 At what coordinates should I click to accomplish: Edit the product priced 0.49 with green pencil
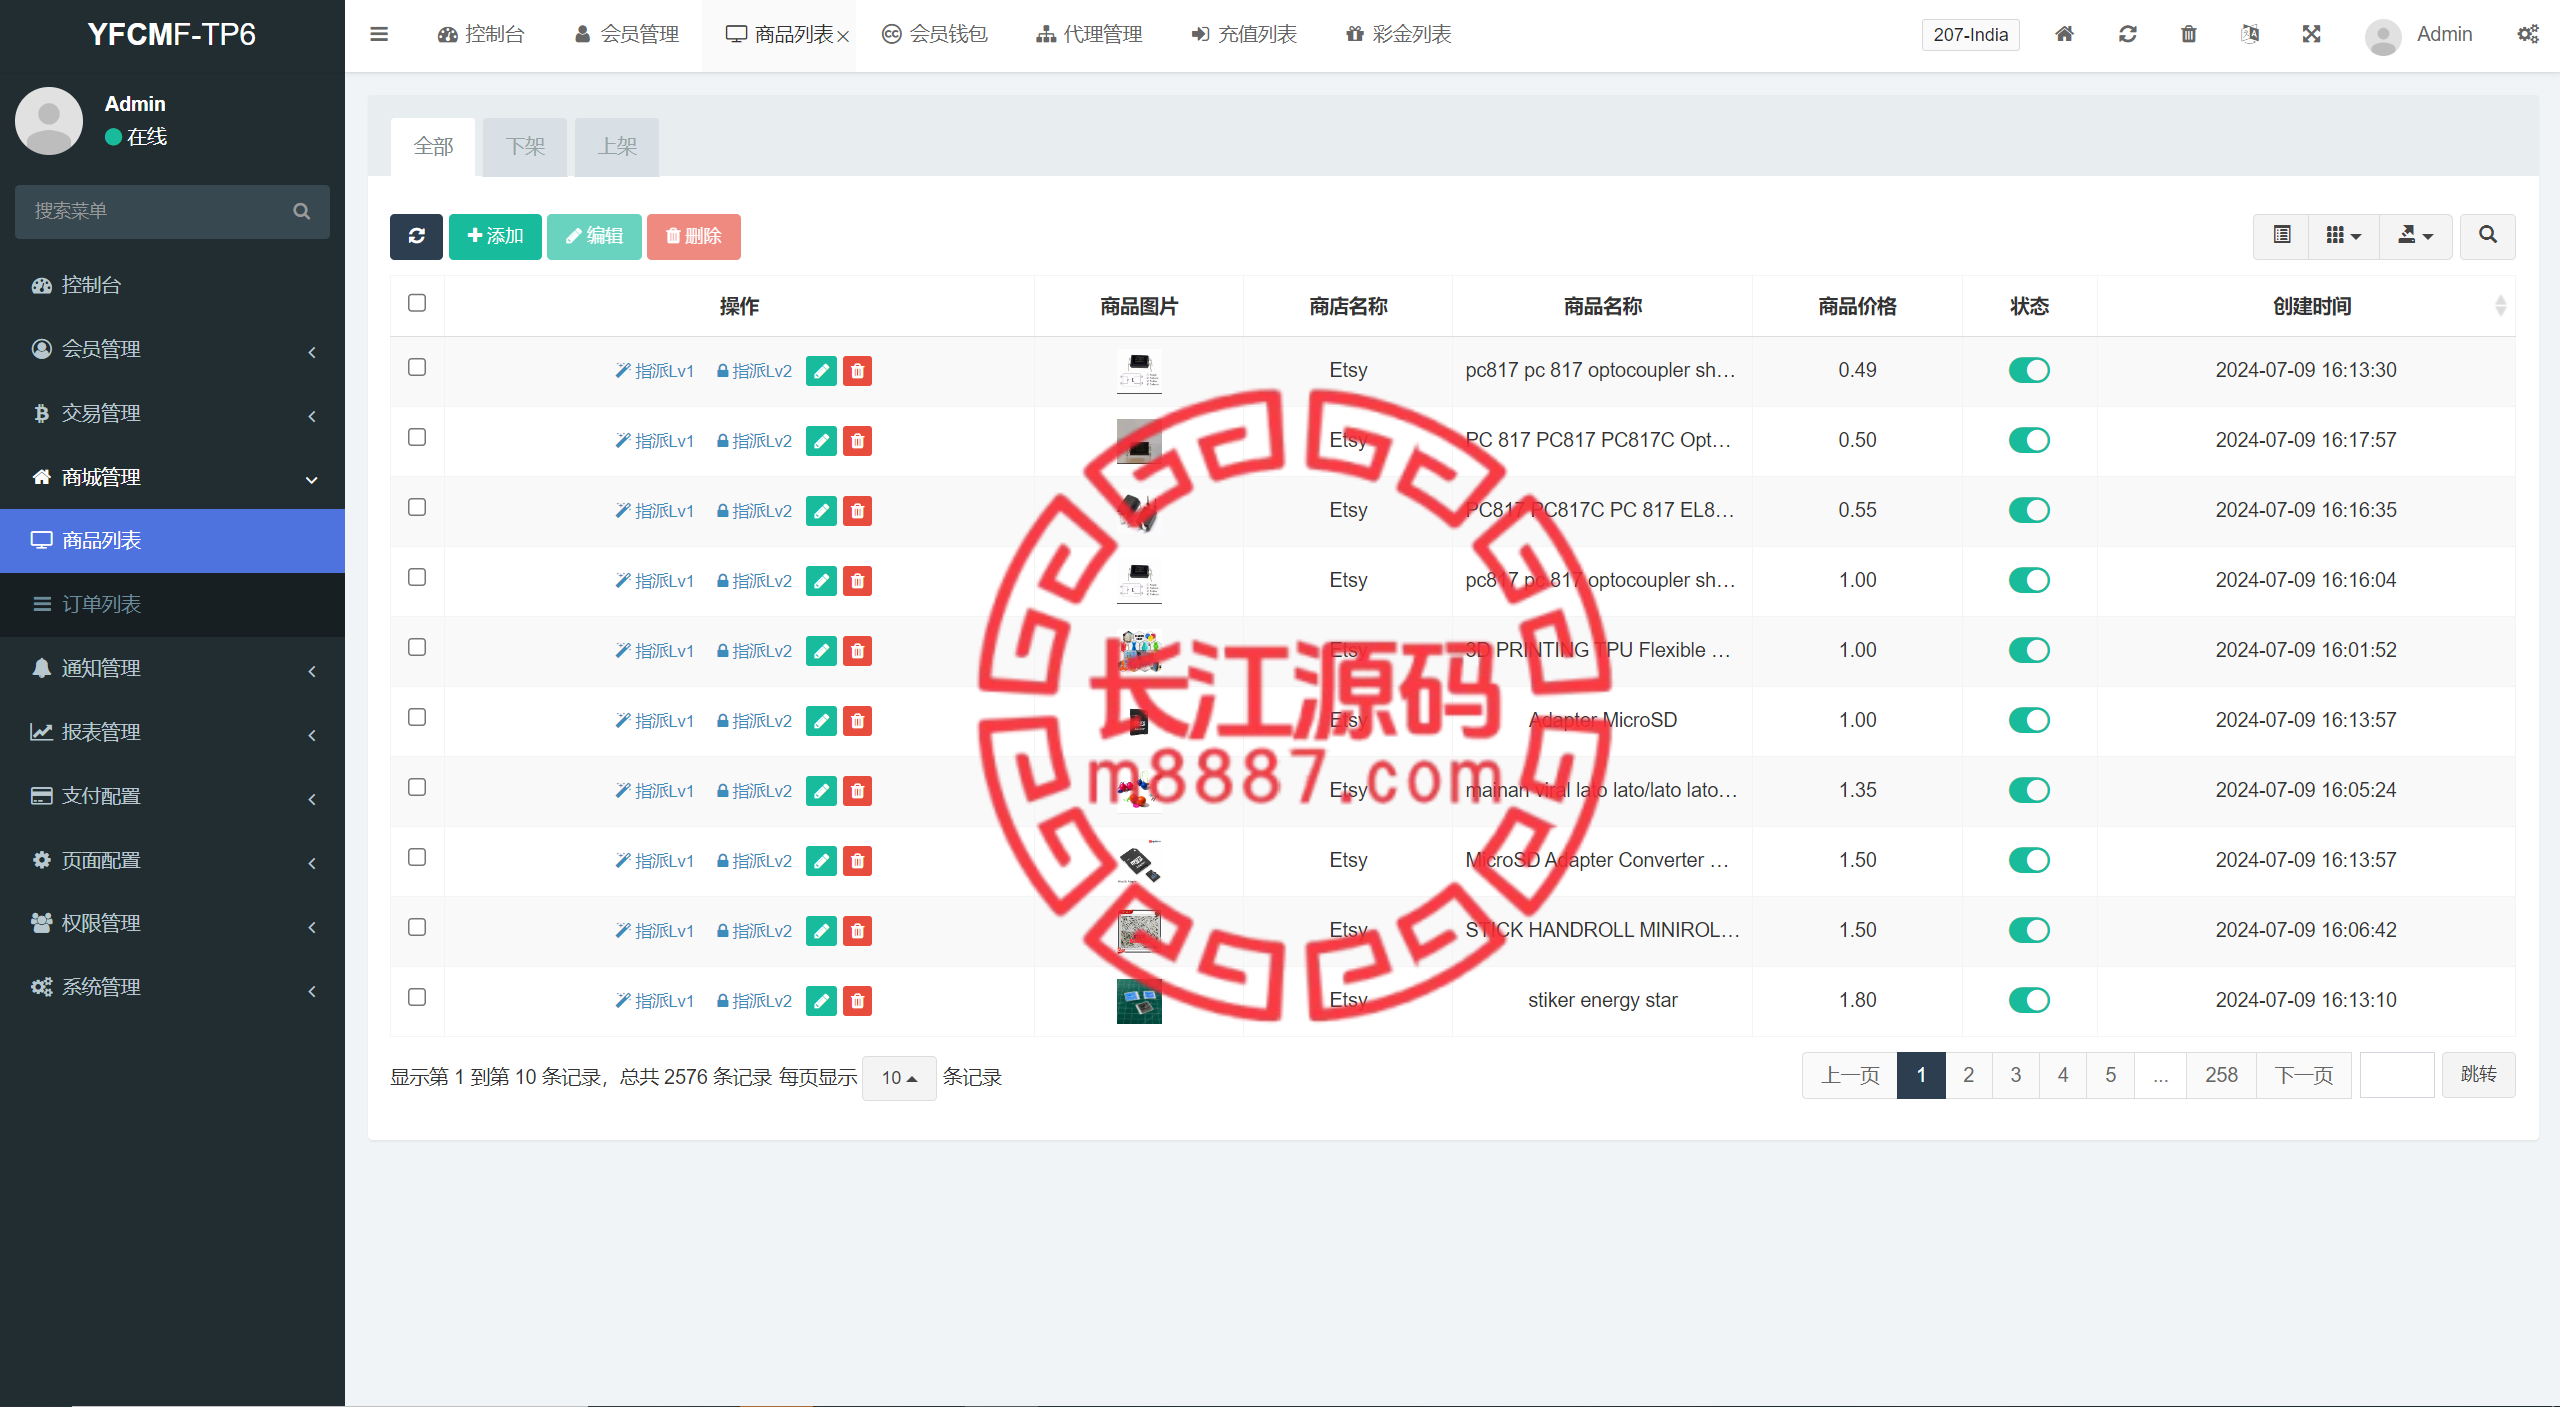pos(821,371)
